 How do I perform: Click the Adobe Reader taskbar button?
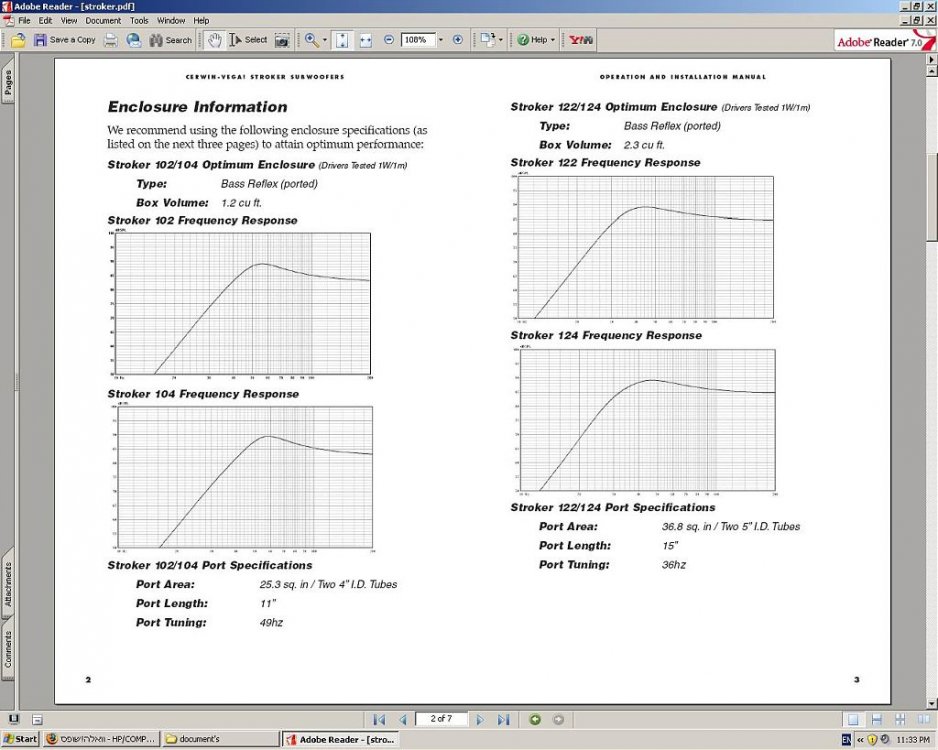pyautogui.click(x=341, y=739)
